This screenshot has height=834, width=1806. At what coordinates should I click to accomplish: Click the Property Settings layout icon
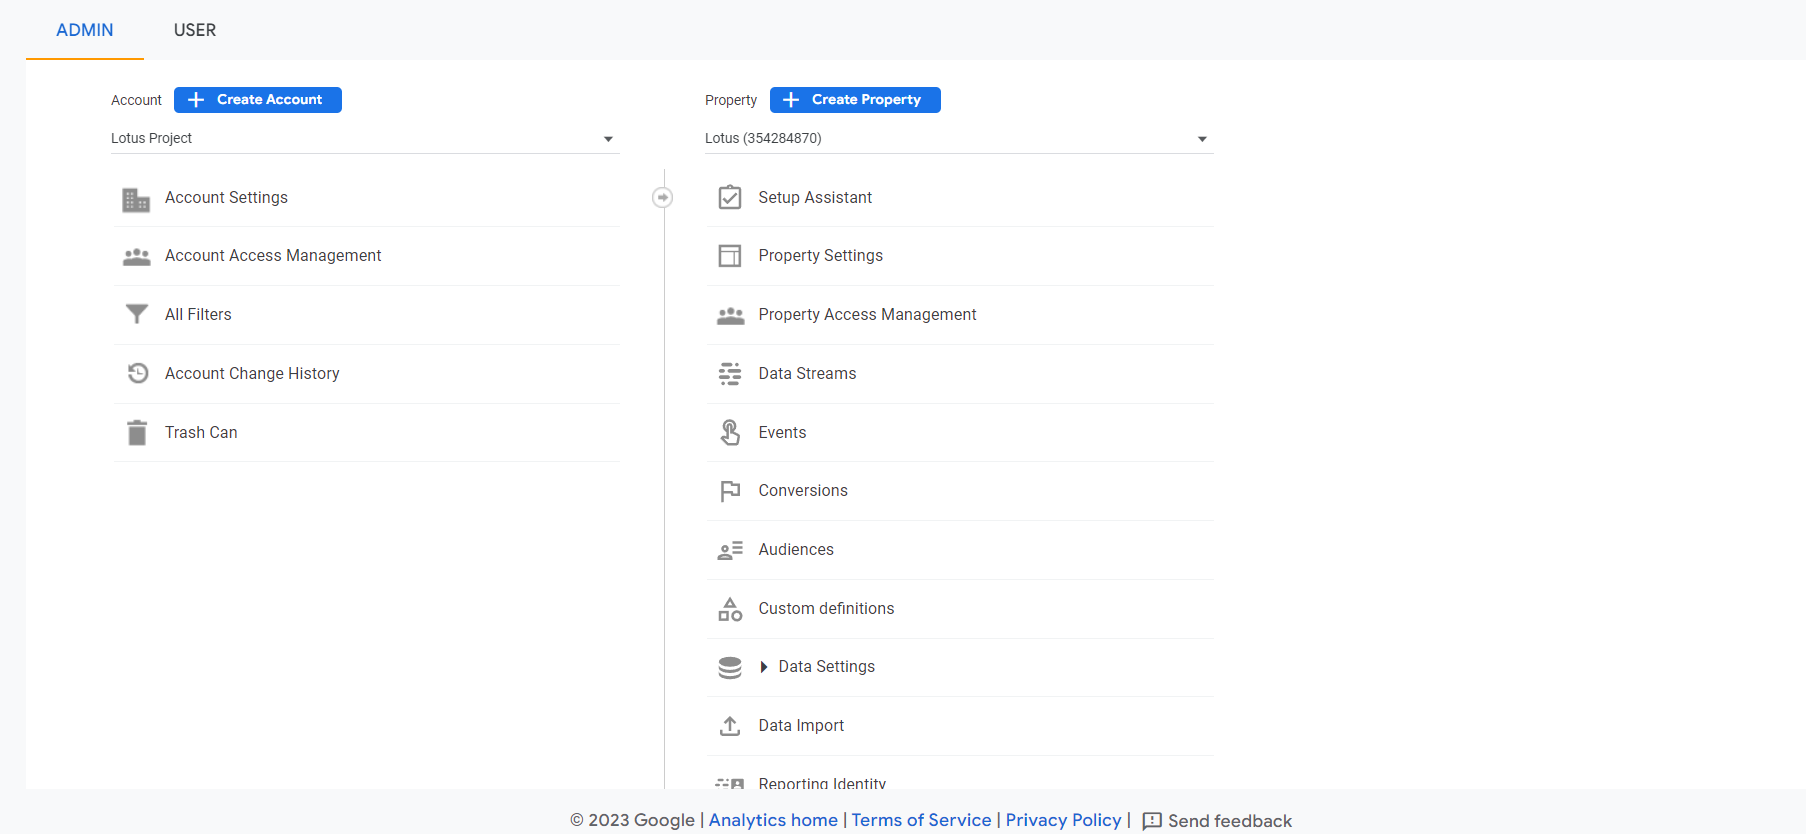click(730, 256)
